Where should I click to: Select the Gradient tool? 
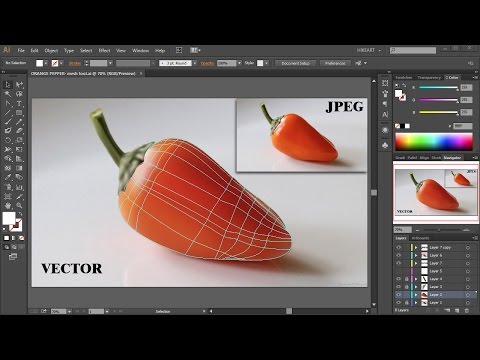19,168
